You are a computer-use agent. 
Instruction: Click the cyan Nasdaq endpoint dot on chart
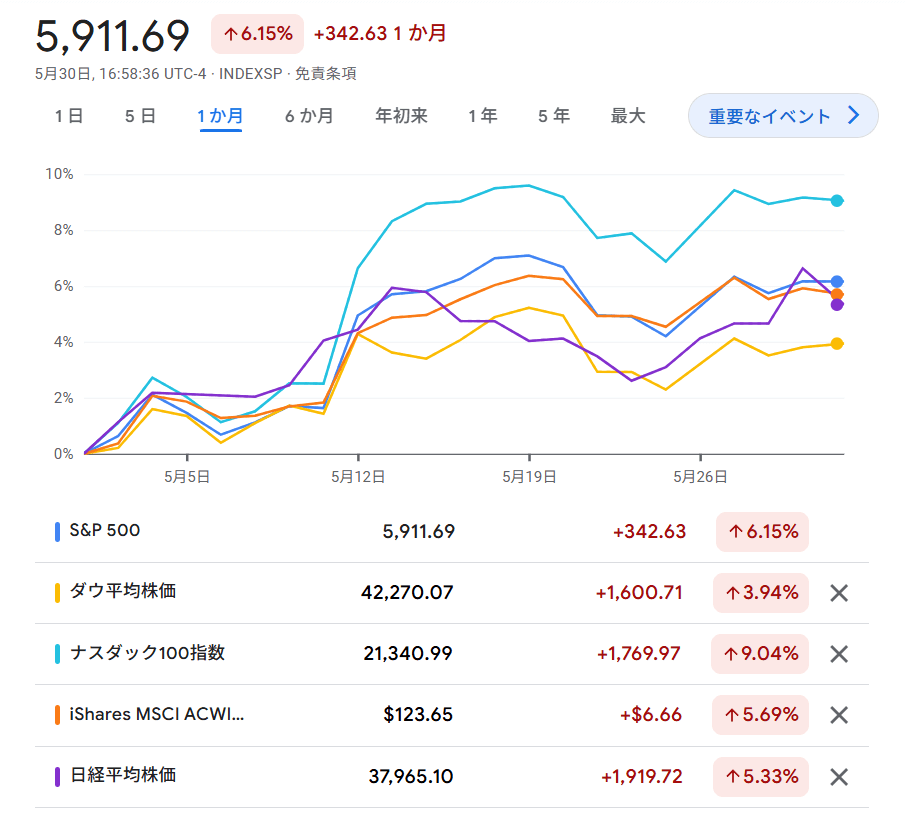(x=837, y=201)
